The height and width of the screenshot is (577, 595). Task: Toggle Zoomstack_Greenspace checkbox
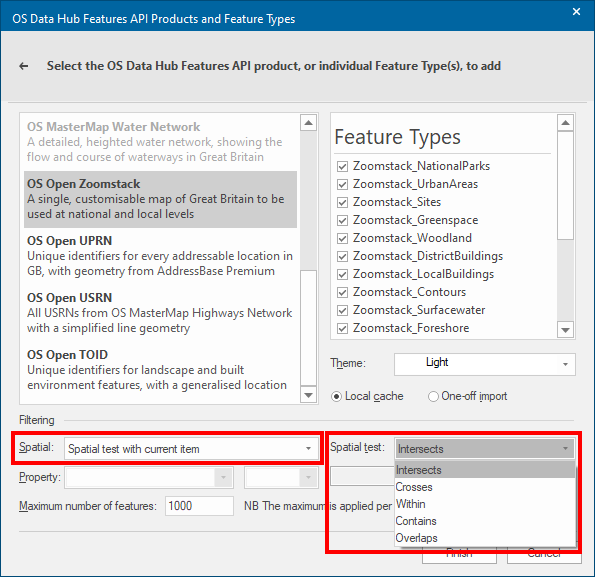pos(342,220)
